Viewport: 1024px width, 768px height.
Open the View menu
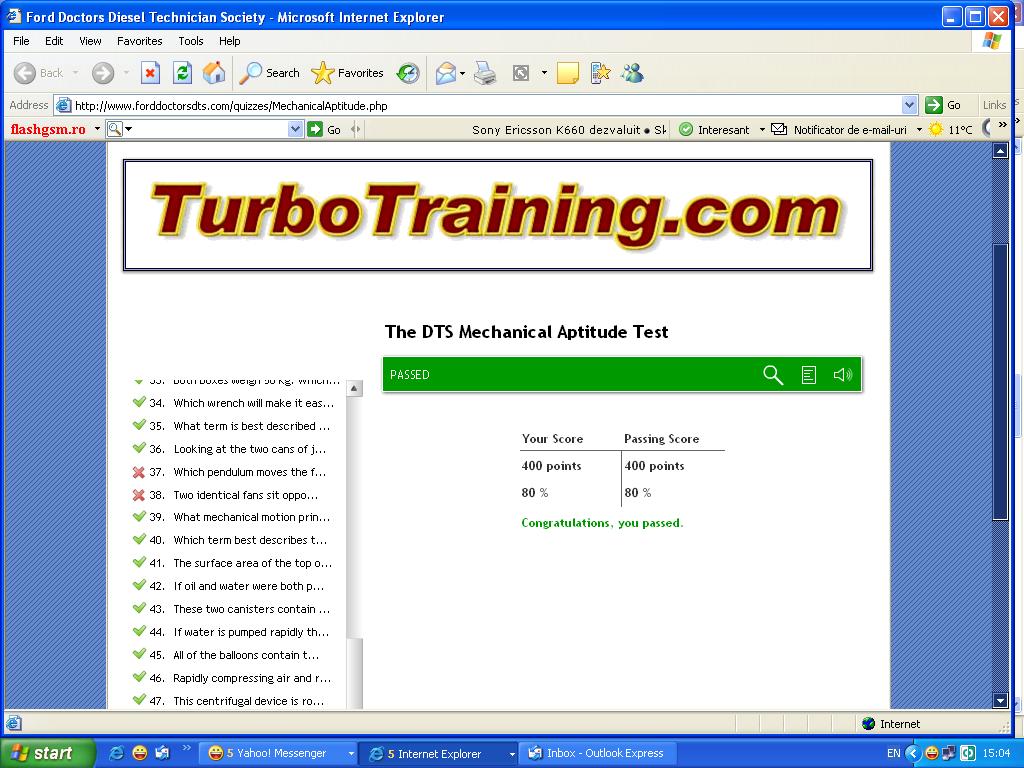[90, 41]
